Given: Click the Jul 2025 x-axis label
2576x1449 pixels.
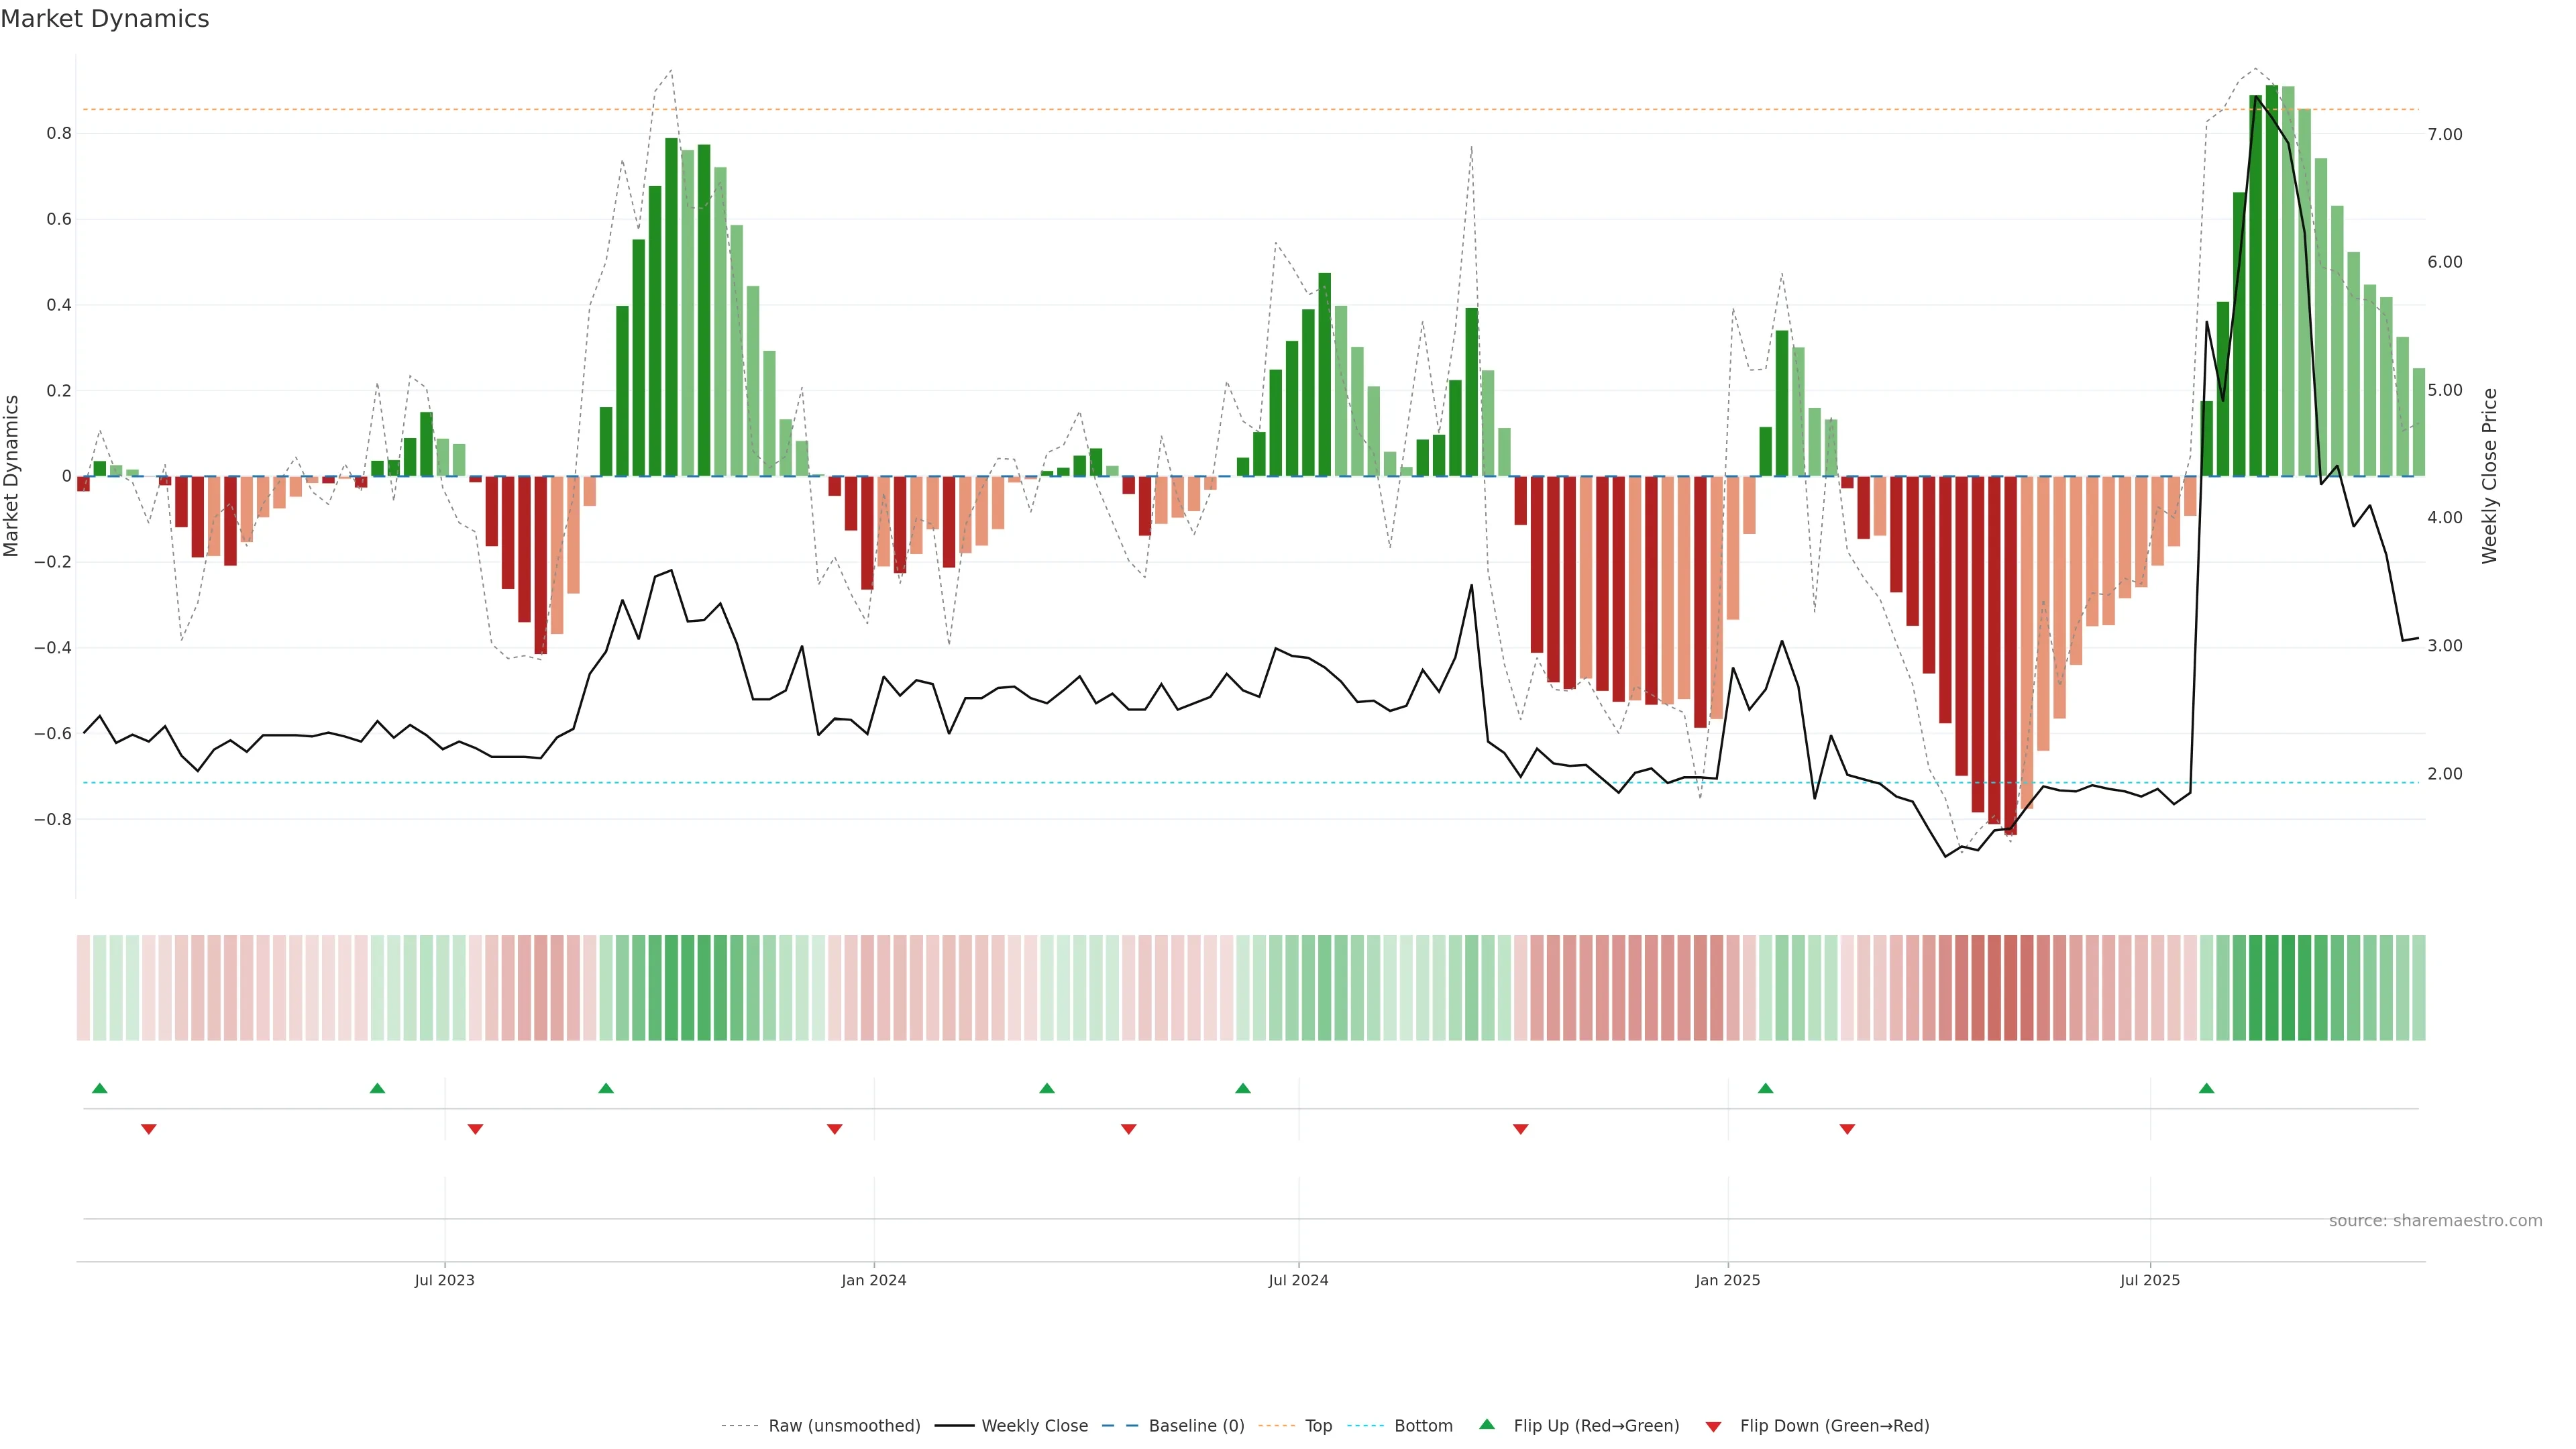Looking at the screenshot, I should 2149,1280.
